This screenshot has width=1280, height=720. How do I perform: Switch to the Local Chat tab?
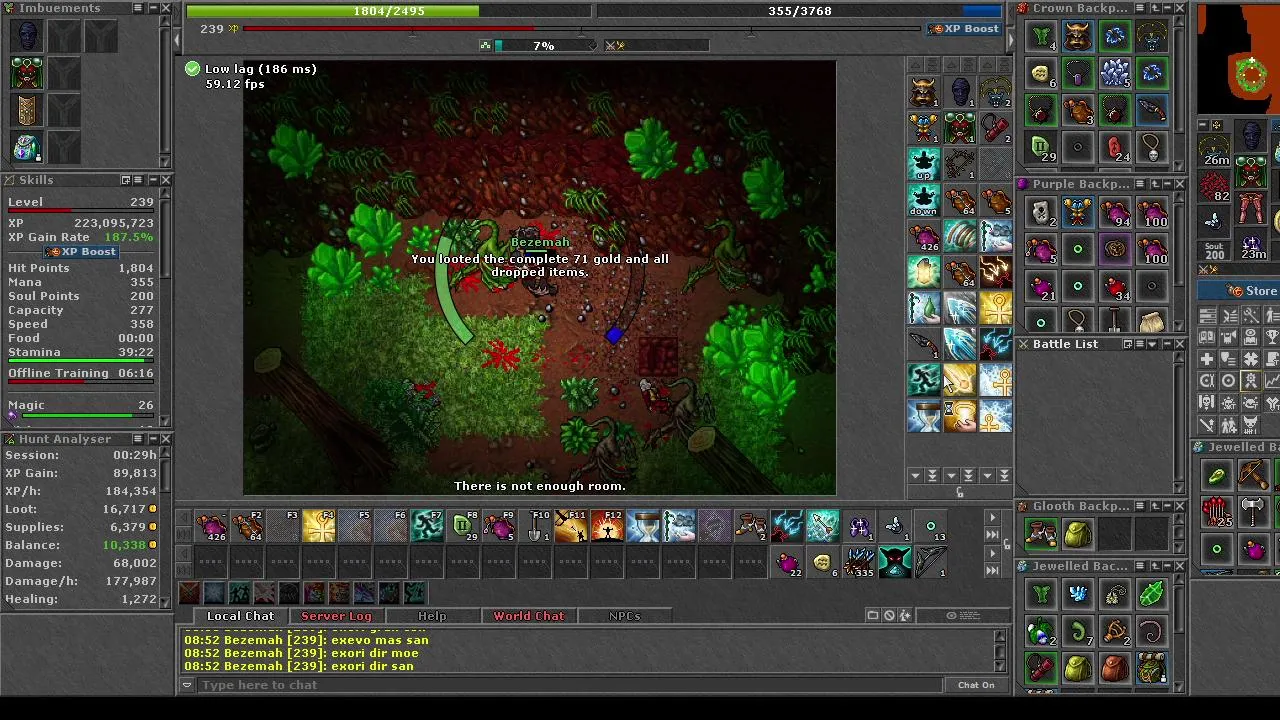click(x=240, y=616)
